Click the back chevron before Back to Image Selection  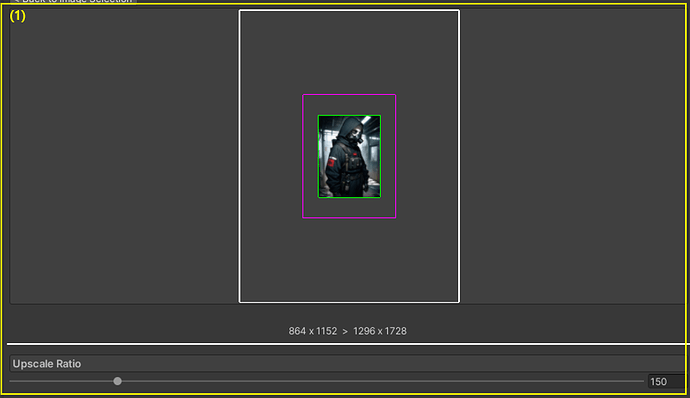tap(16, 1)
